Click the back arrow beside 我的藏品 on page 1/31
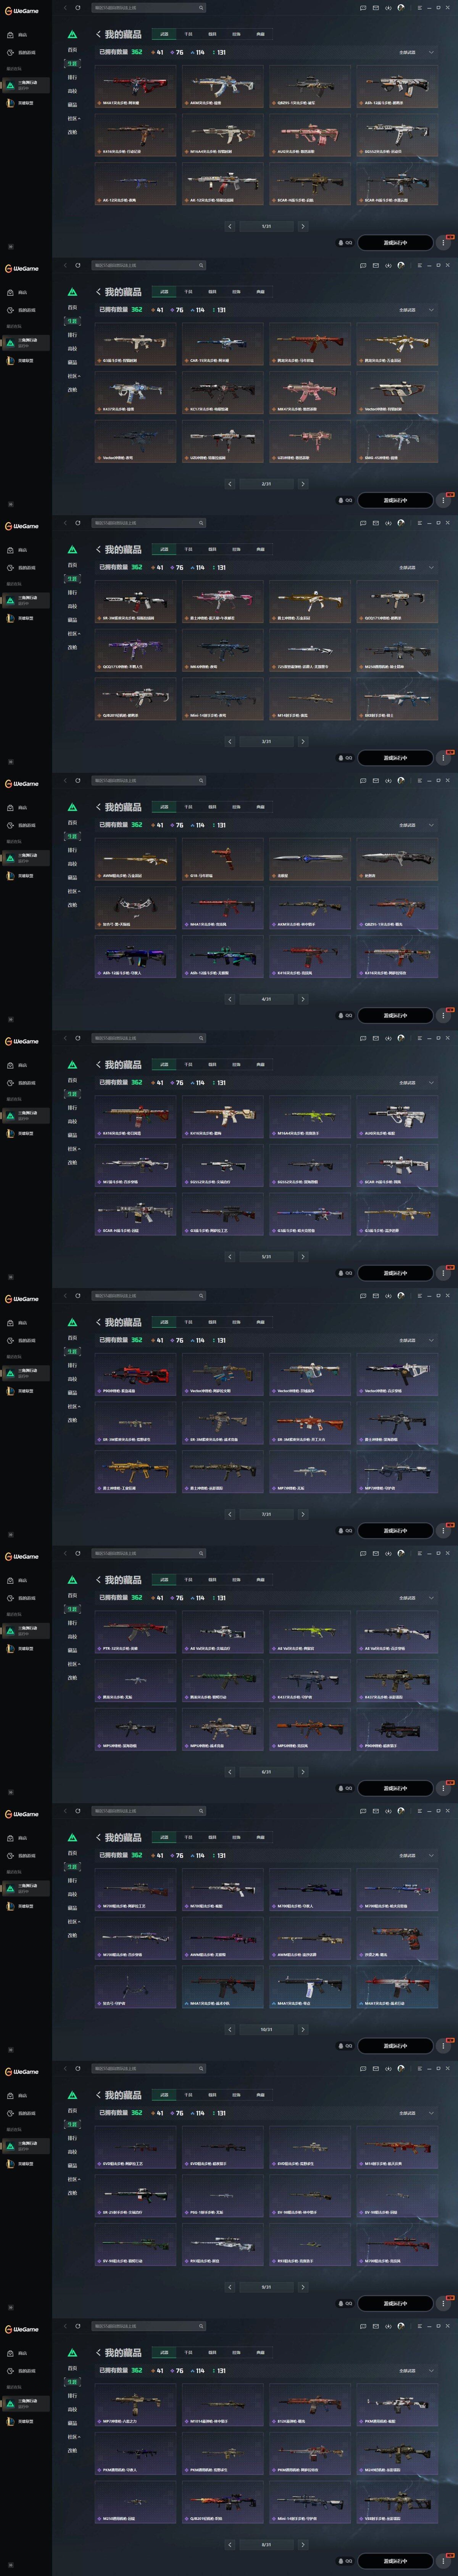Image resolution: width=458 pixels, height=2576 pixels. 98,34
